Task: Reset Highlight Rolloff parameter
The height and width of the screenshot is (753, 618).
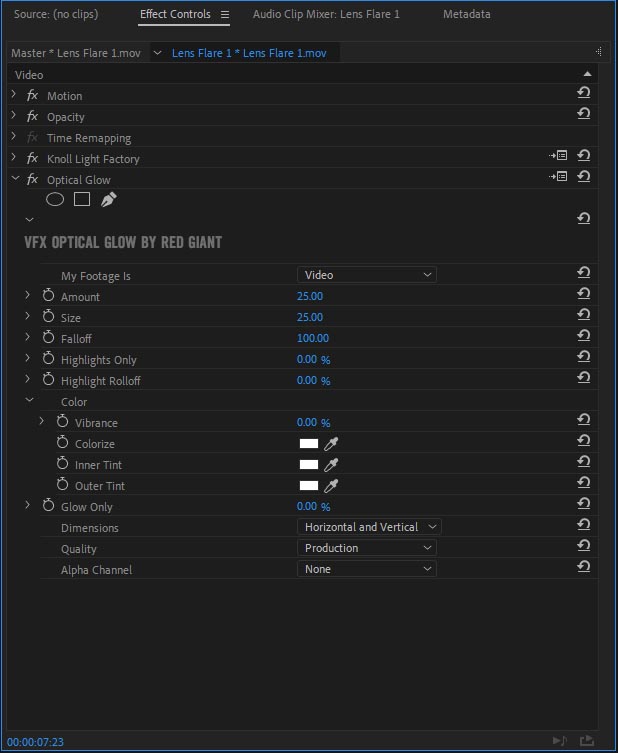Action: click(x=583, y=377)
